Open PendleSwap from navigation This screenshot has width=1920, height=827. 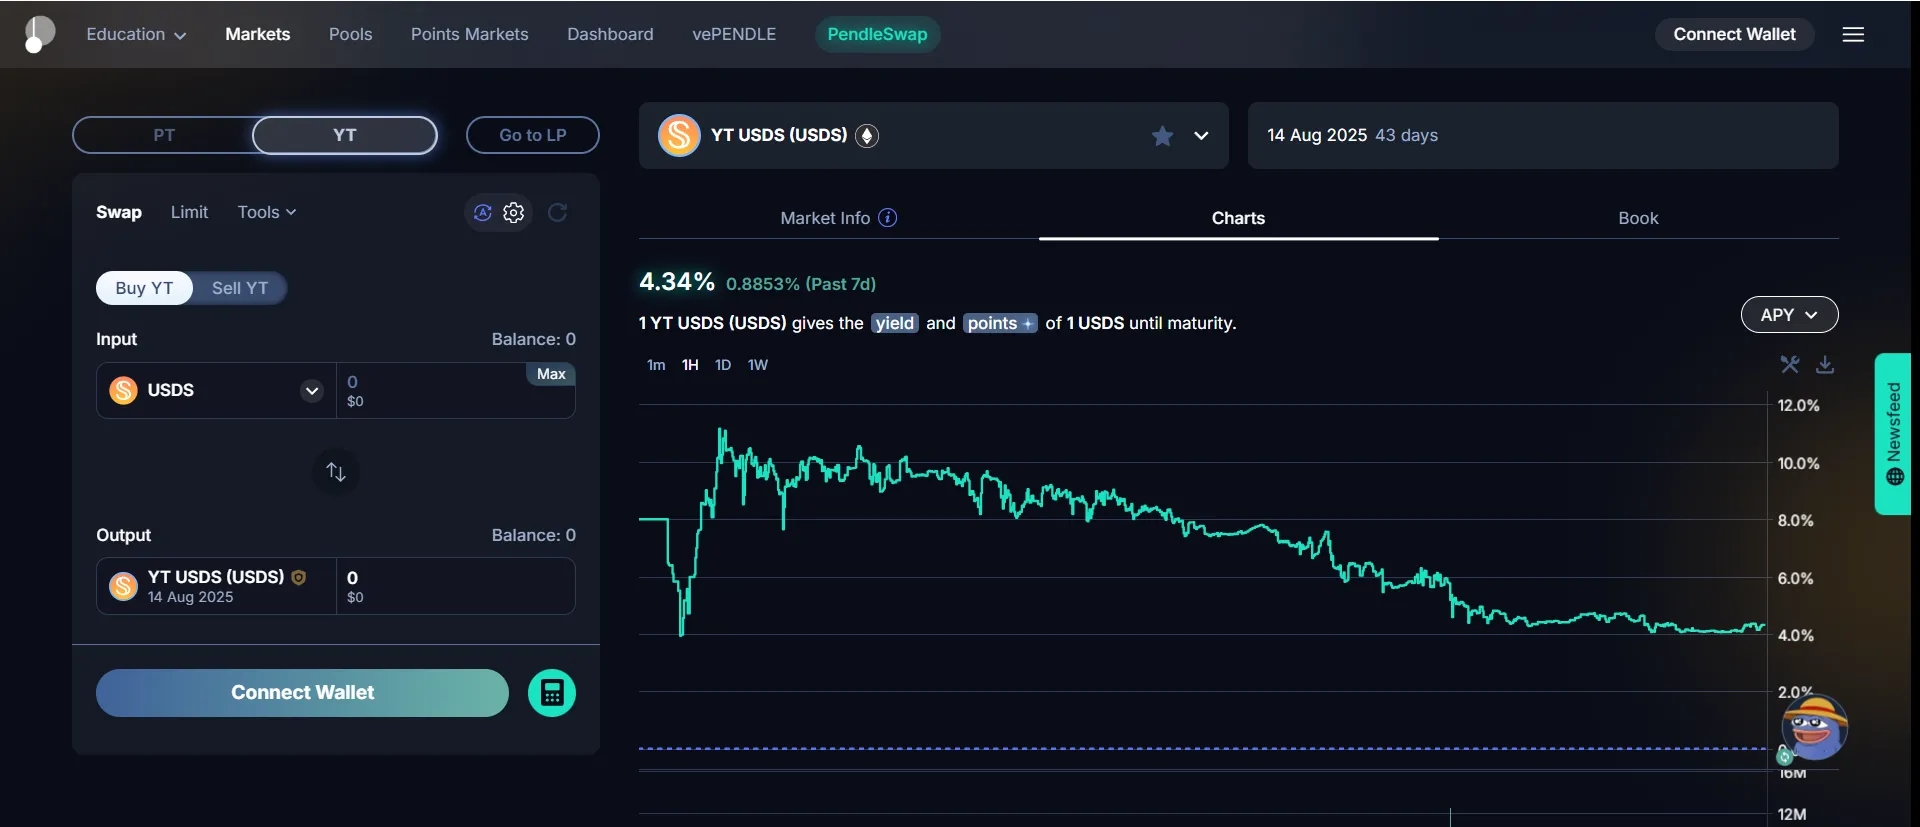point(877,34)
